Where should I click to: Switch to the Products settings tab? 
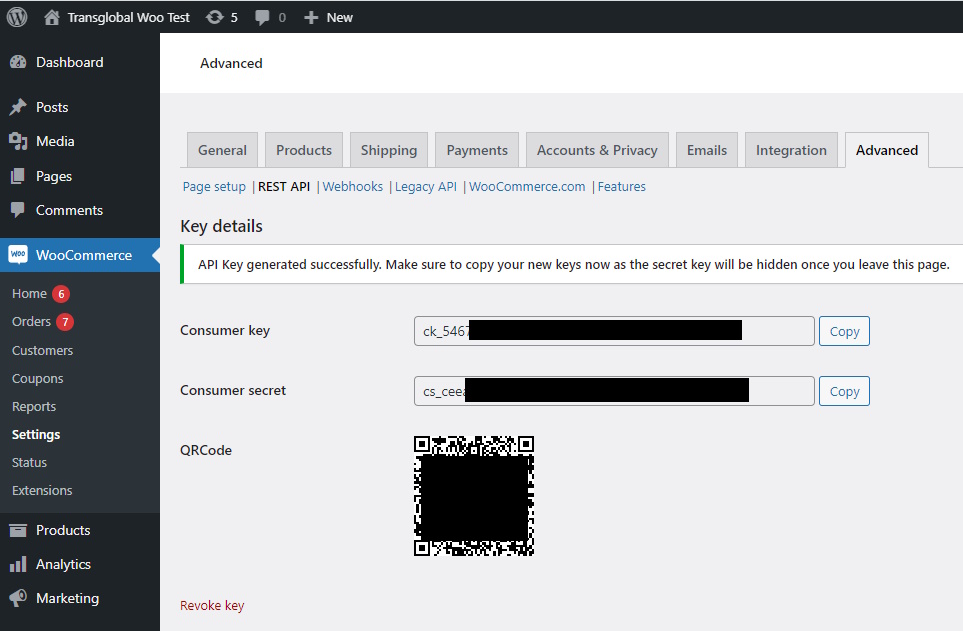point(304,150)
